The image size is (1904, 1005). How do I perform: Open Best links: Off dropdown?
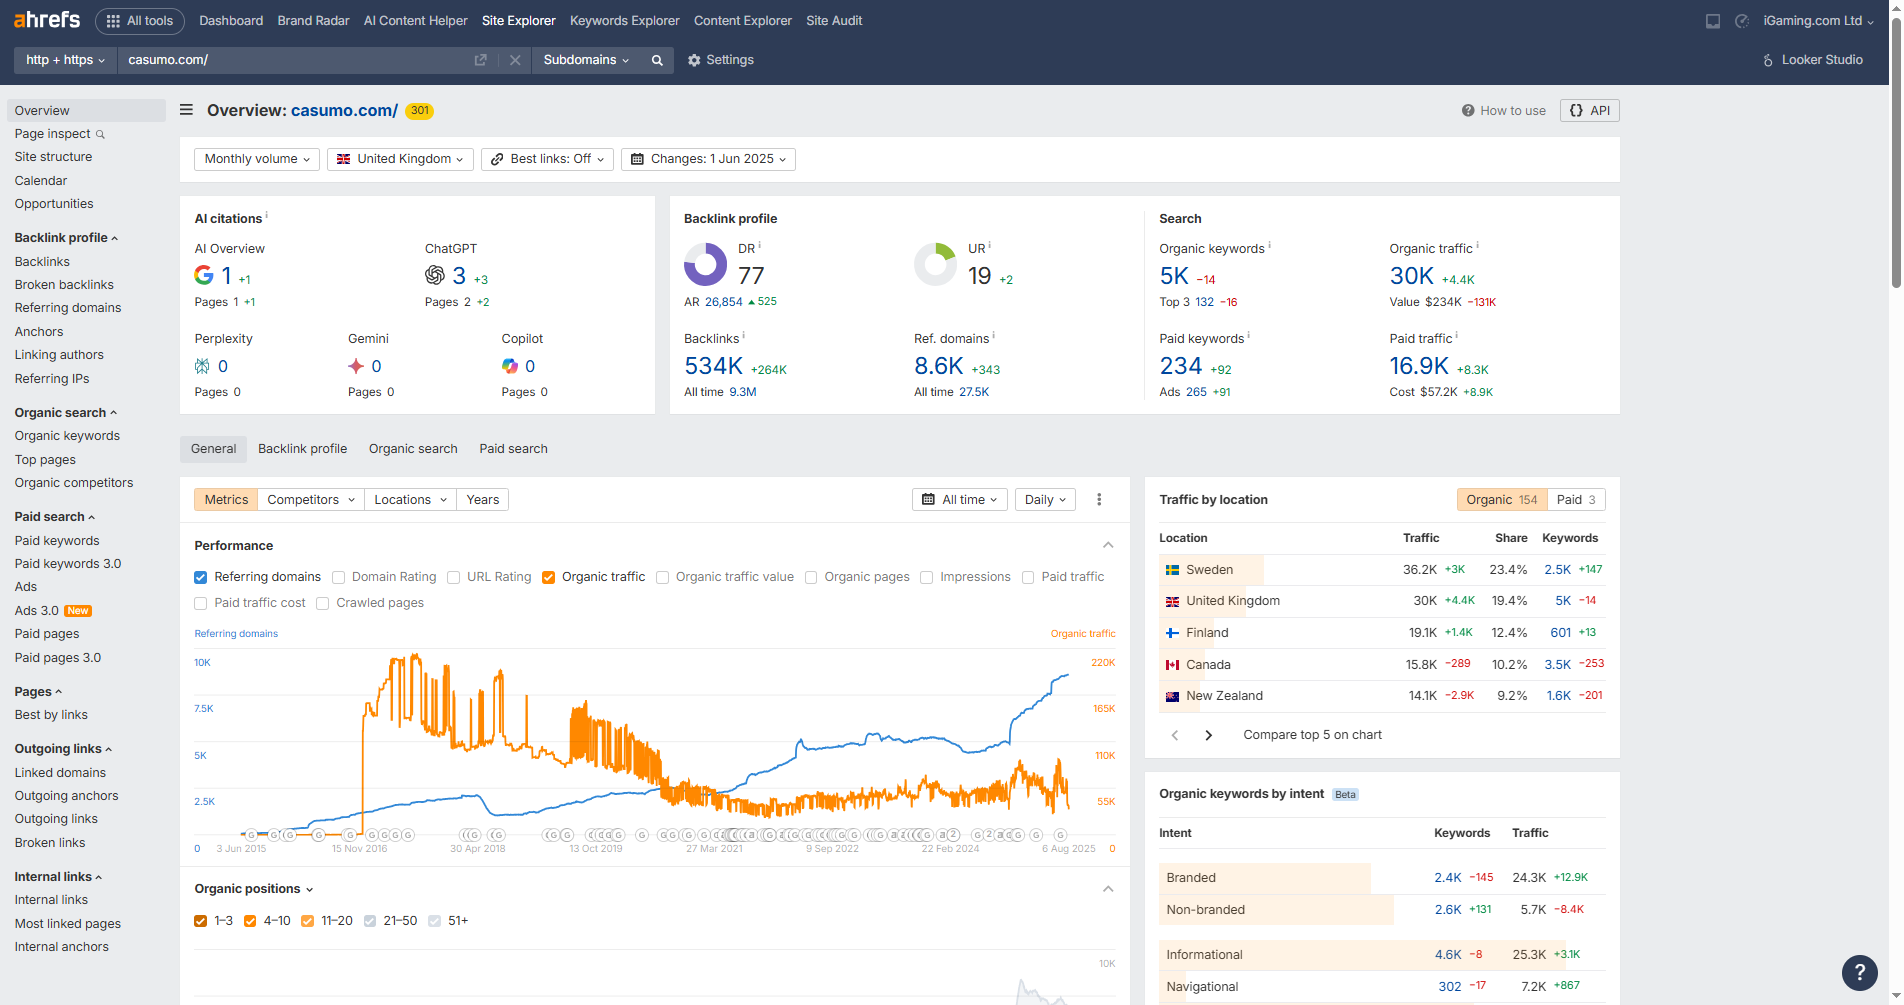tap(547, 159)
